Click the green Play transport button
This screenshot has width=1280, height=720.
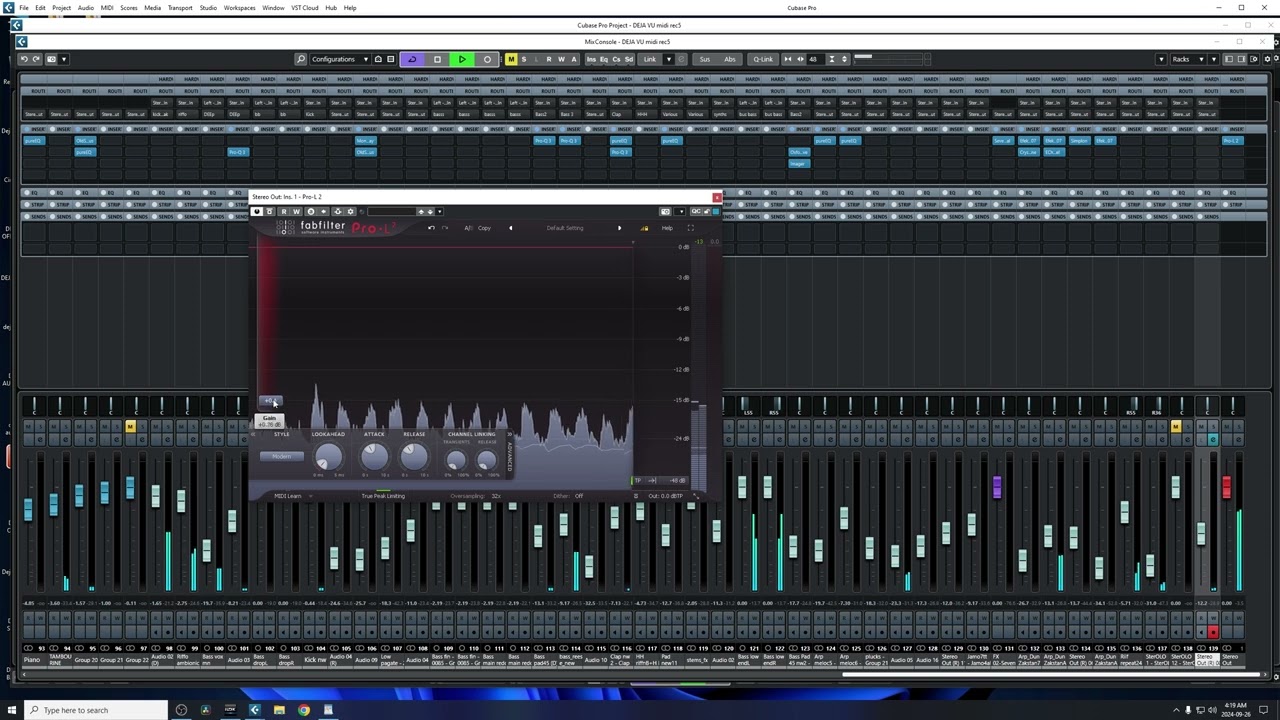click(462, 59)
